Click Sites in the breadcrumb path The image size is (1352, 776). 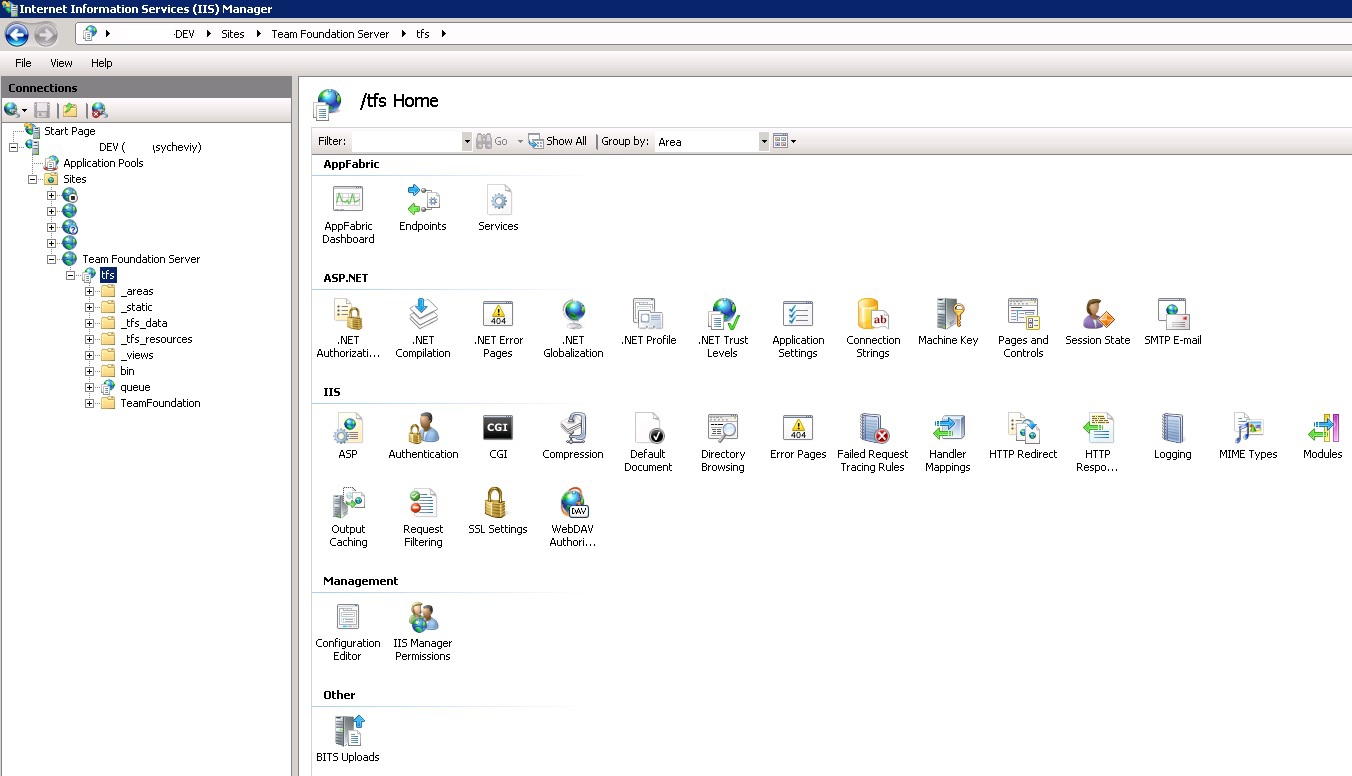pyautogui.click(x=233, y=34)
